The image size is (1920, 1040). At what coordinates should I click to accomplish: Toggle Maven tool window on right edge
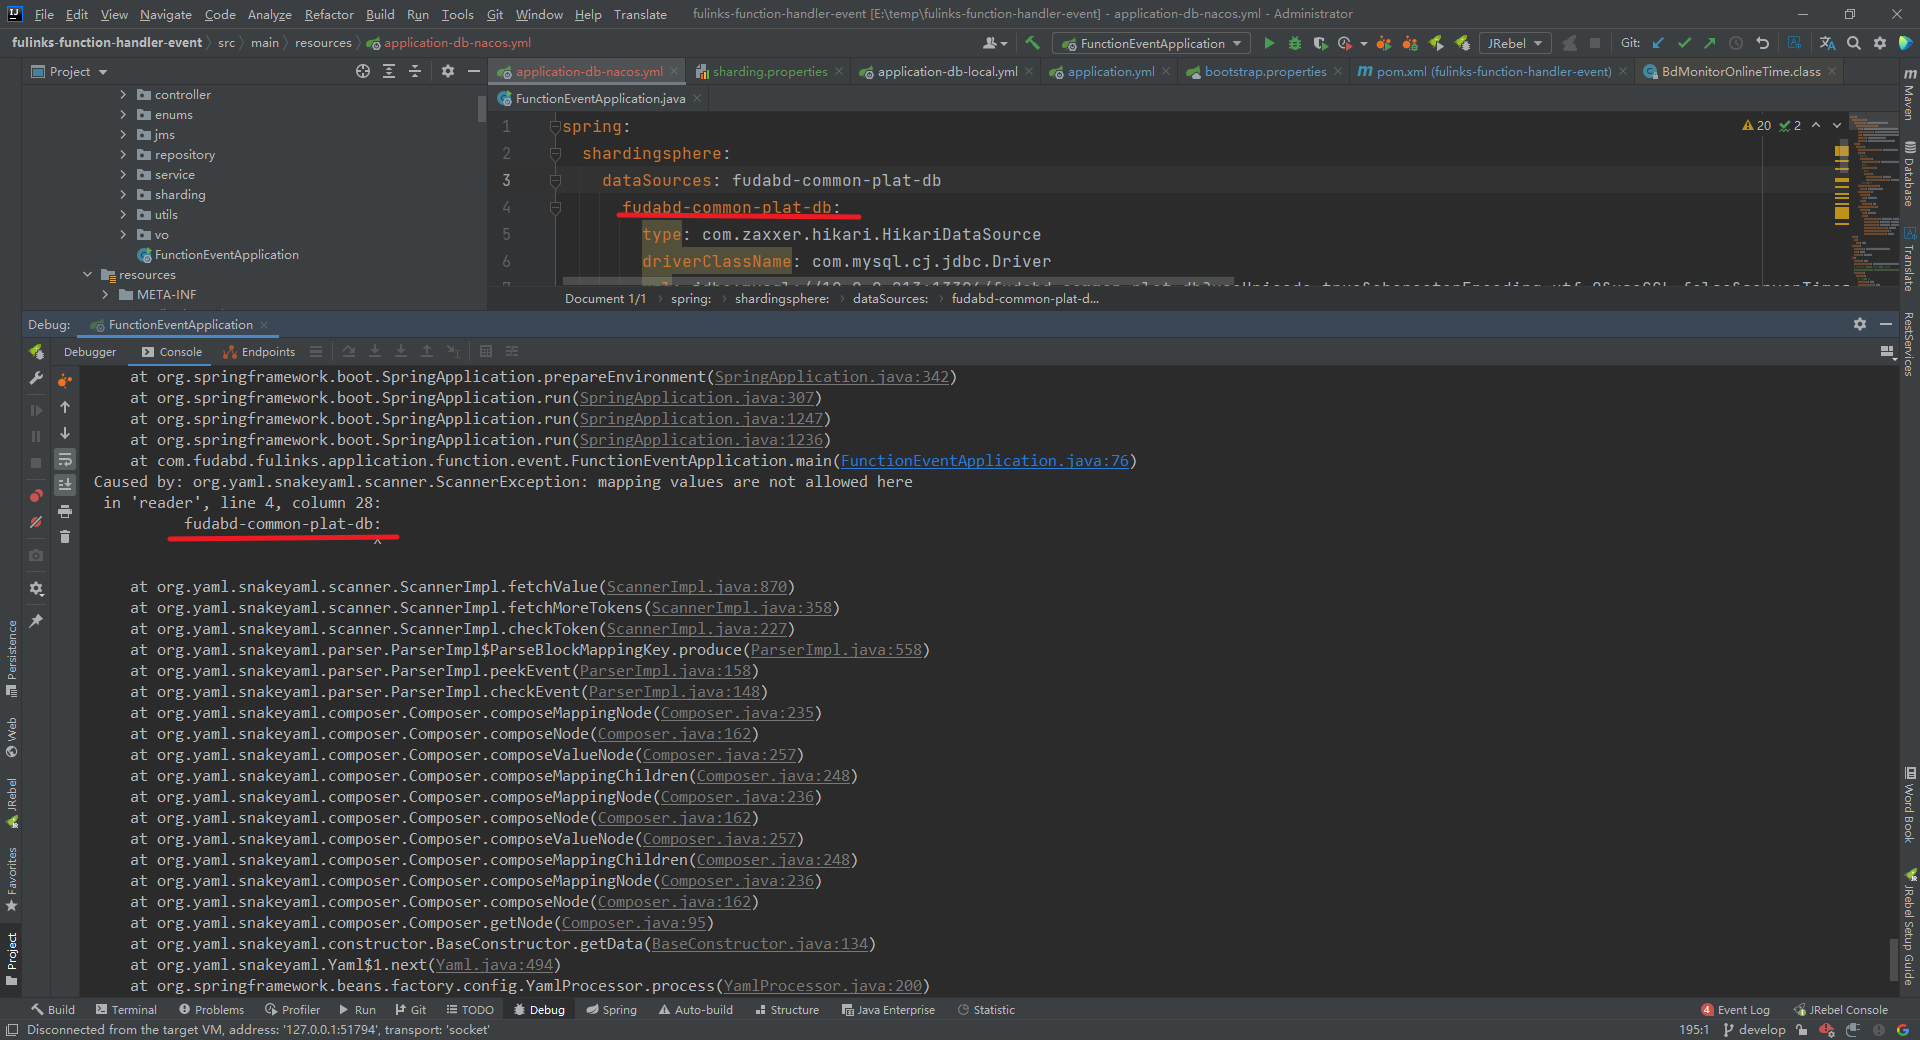[1909, 94]
